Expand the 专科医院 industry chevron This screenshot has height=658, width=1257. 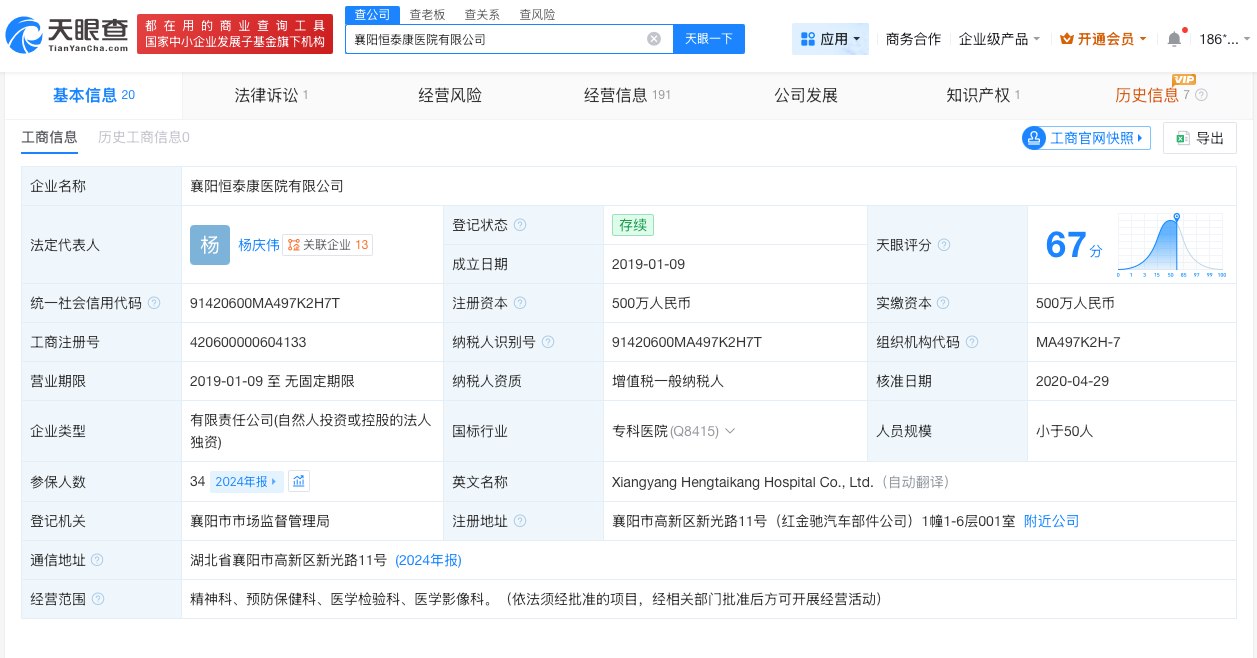(x=731, y=431)
